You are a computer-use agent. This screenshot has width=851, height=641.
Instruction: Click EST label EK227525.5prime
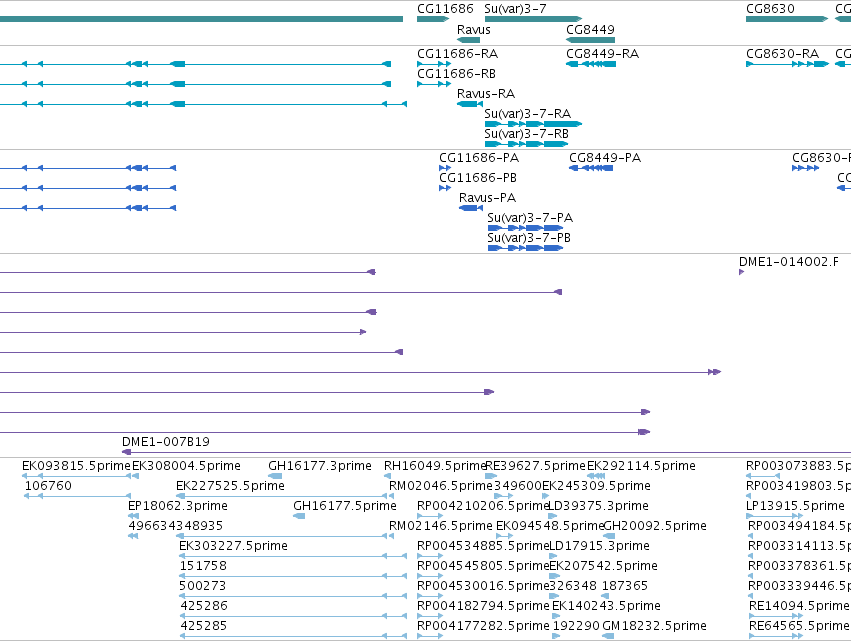tap(230, 486)
